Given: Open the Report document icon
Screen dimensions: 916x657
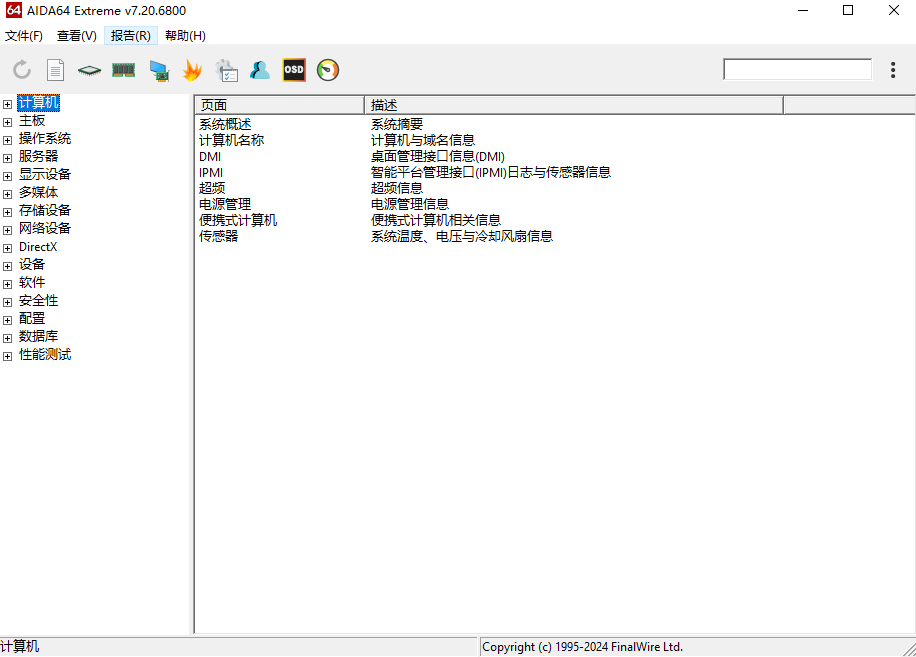Looking at the screenshot, I should pyautogui.click(x=56, y=70).
